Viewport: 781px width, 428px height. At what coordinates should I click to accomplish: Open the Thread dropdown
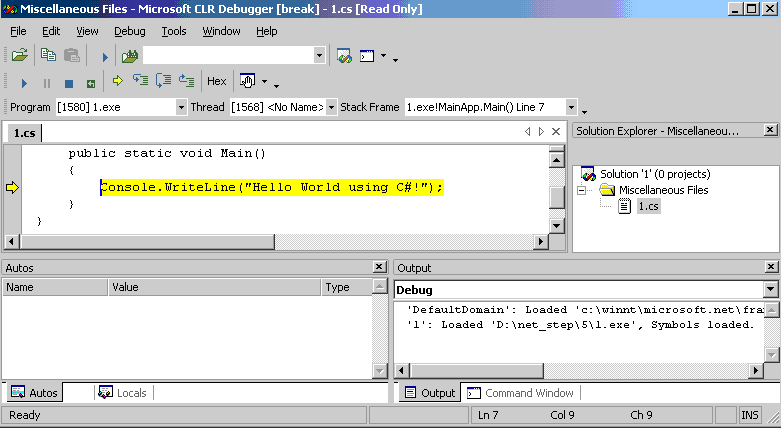[x=331, y=107]
